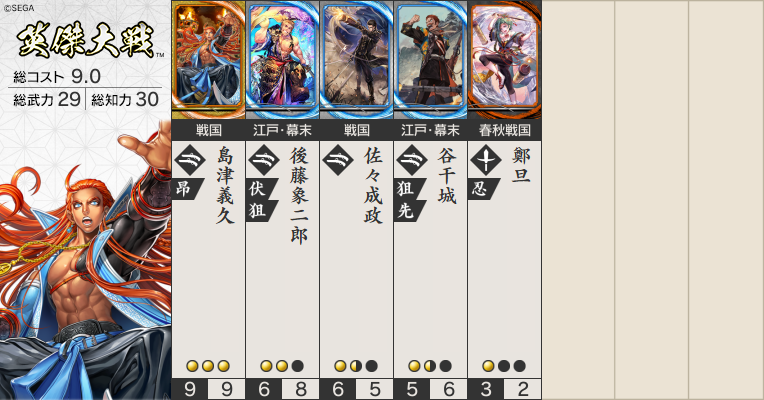
Task: Click the sword unit icon beside 鄭旦
Action: pyautogui.click(x=486, y=160)
